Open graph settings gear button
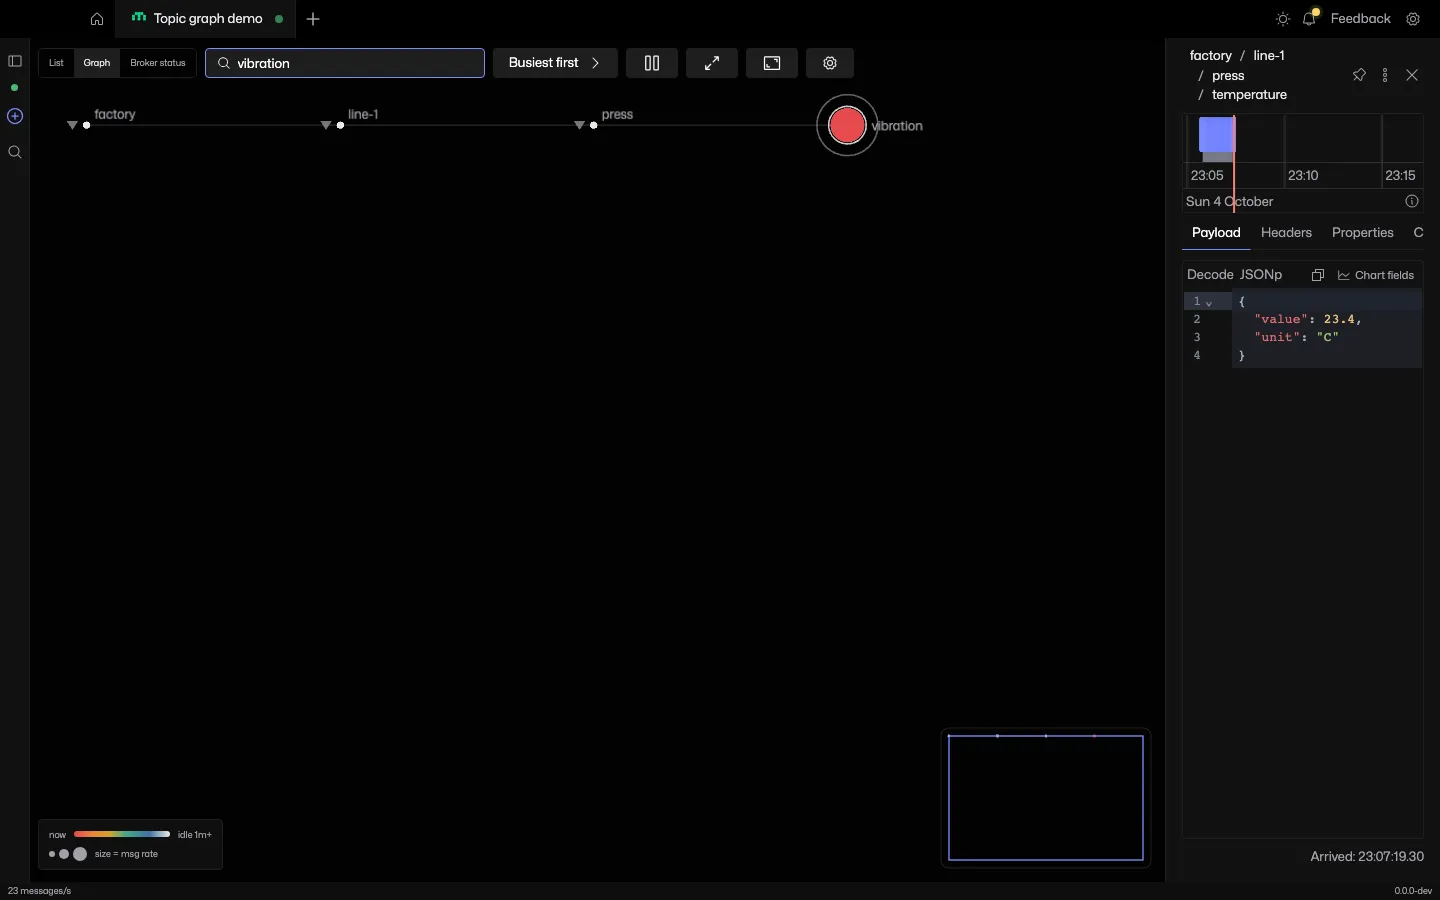This screenshot has height=900, width=1440. point(830,63)
